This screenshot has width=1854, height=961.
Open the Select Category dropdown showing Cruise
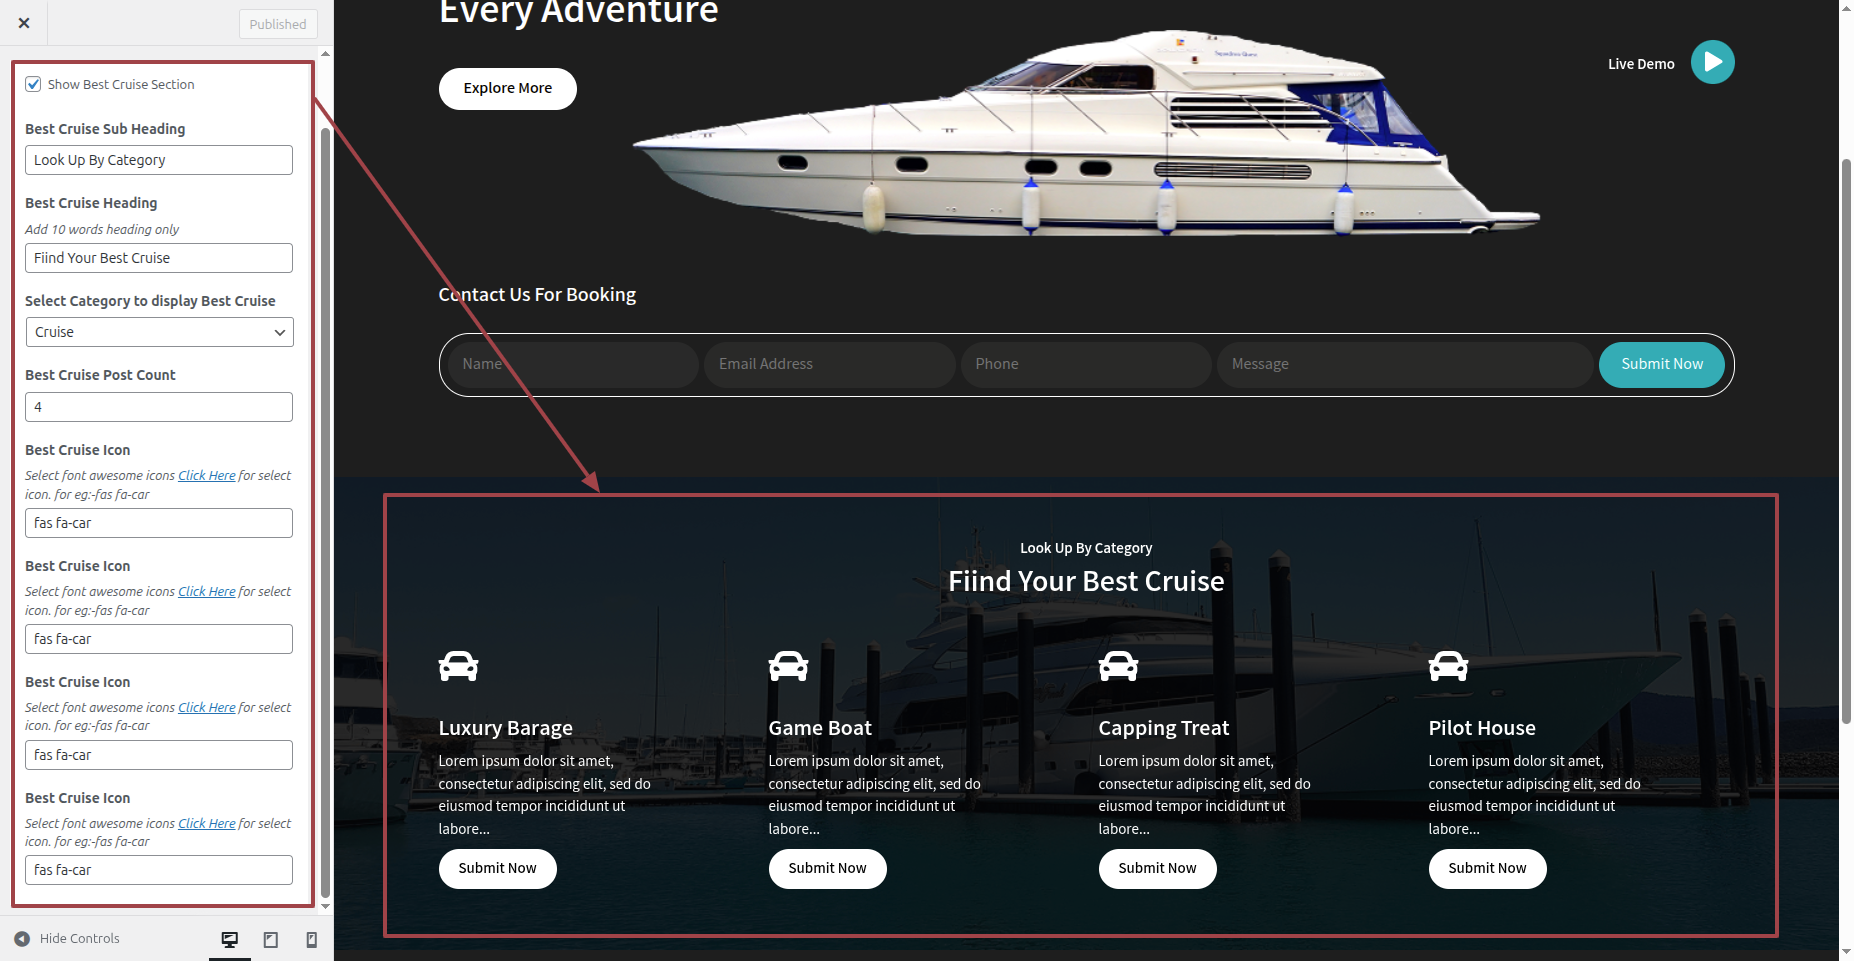click(159, 332)
